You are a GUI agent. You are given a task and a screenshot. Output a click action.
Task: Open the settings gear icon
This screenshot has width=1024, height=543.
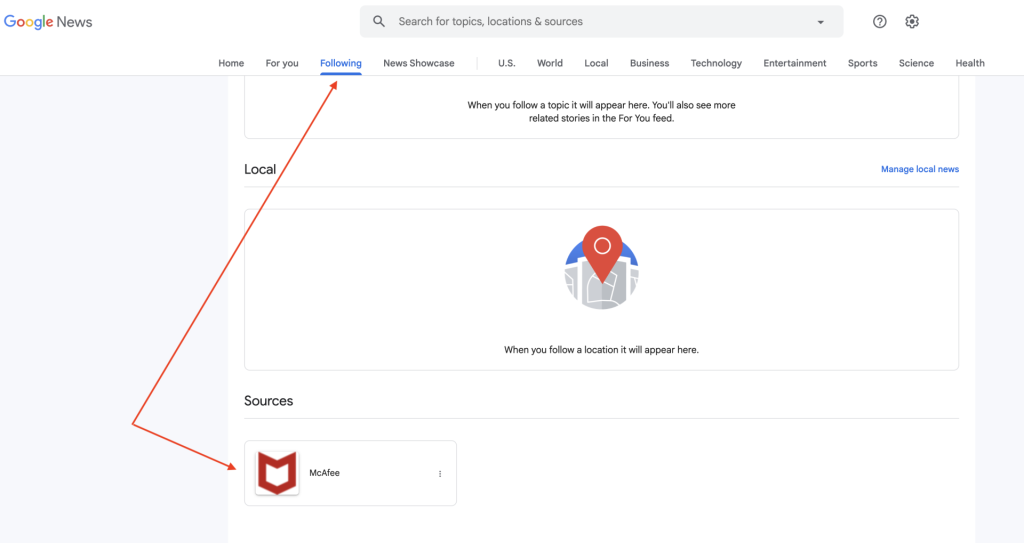[912, 22]
